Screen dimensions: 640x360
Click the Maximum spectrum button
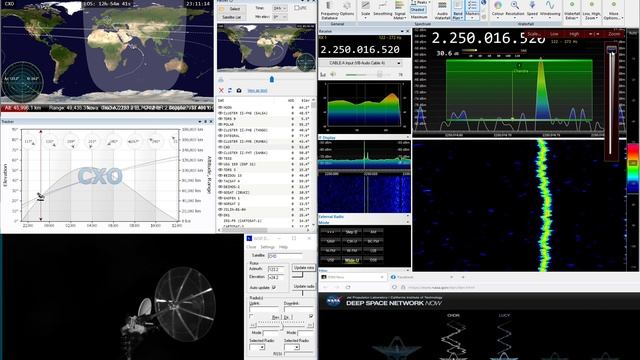click(419, 17)
